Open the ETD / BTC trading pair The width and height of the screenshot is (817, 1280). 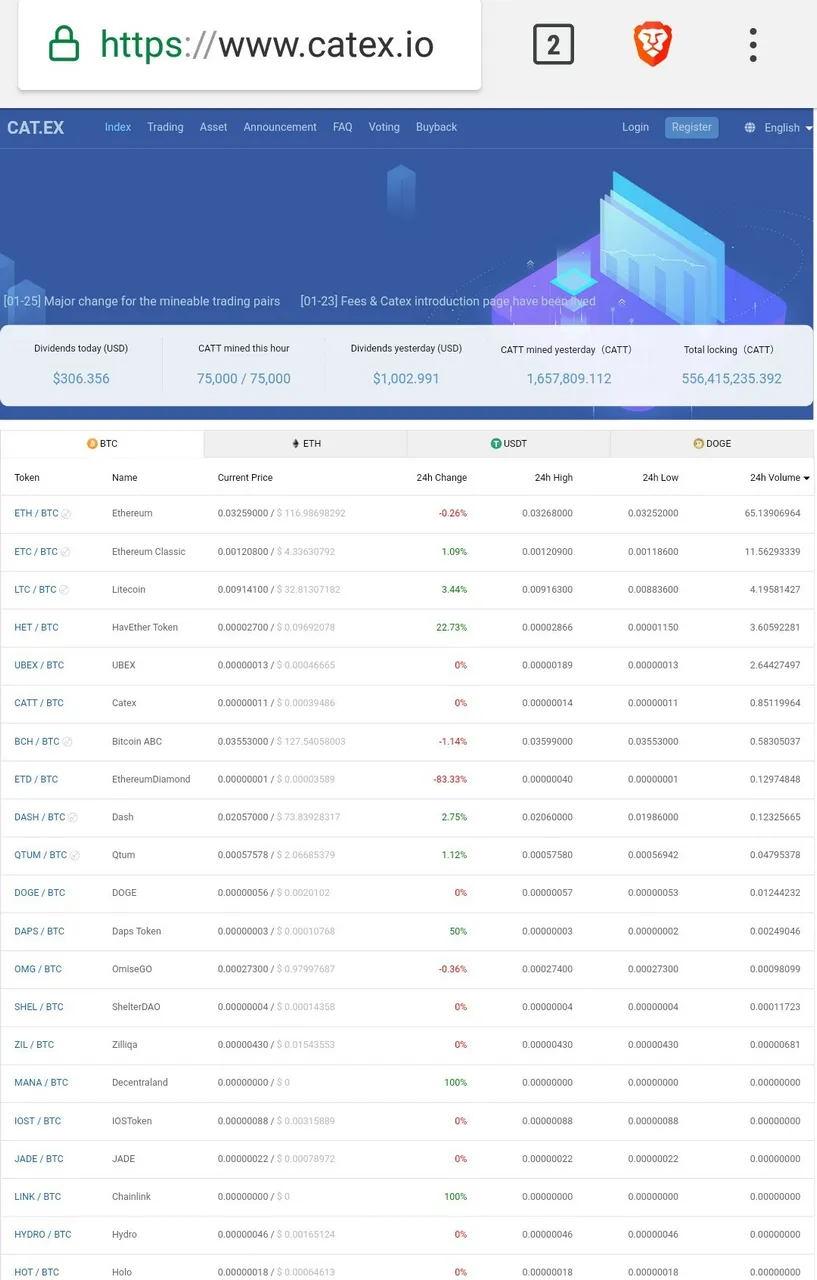[36, 779]
